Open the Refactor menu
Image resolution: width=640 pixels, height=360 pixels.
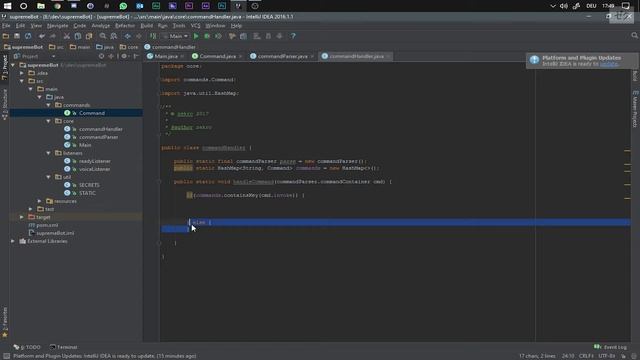click(x=125, y=26)
